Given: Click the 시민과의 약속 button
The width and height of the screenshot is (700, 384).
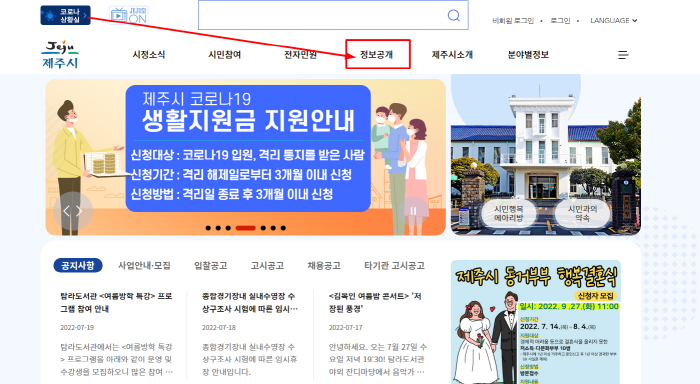Looking at the screenshot, I should pyautogui.click(x=583, y=213).
